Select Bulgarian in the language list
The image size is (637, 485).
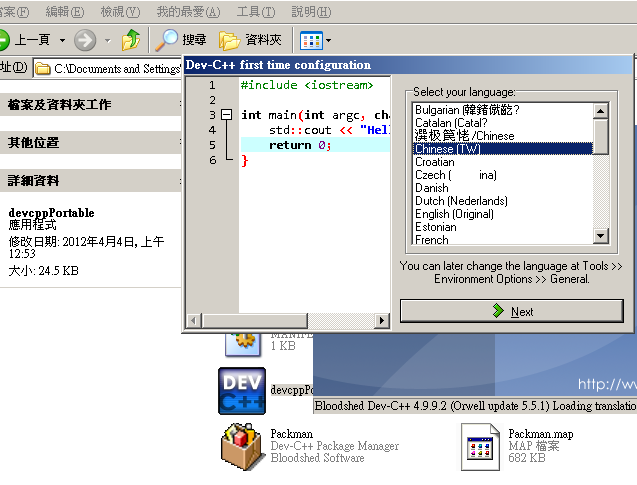tap(503, 110)
